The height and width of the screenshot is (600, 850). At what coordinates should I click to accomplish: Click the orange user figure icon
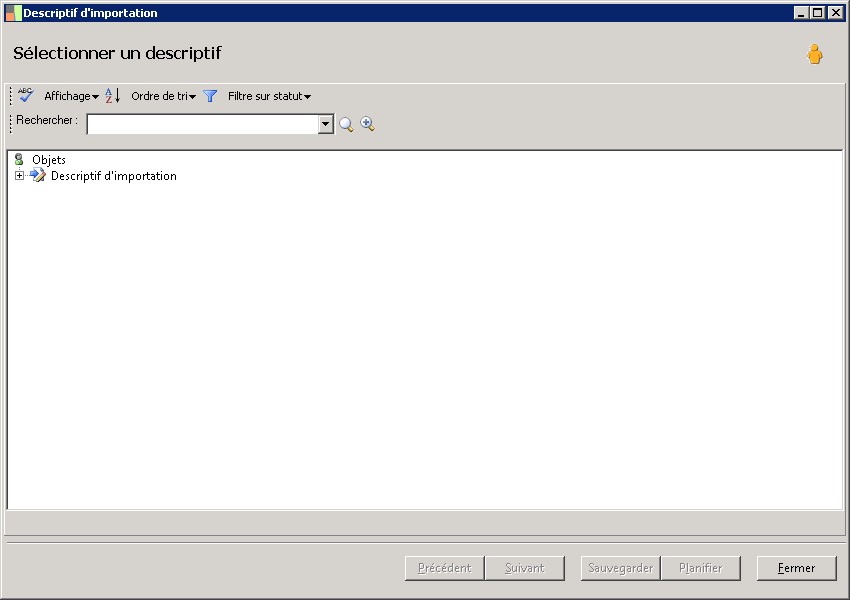pyautogui.click(x=814, y=54)
